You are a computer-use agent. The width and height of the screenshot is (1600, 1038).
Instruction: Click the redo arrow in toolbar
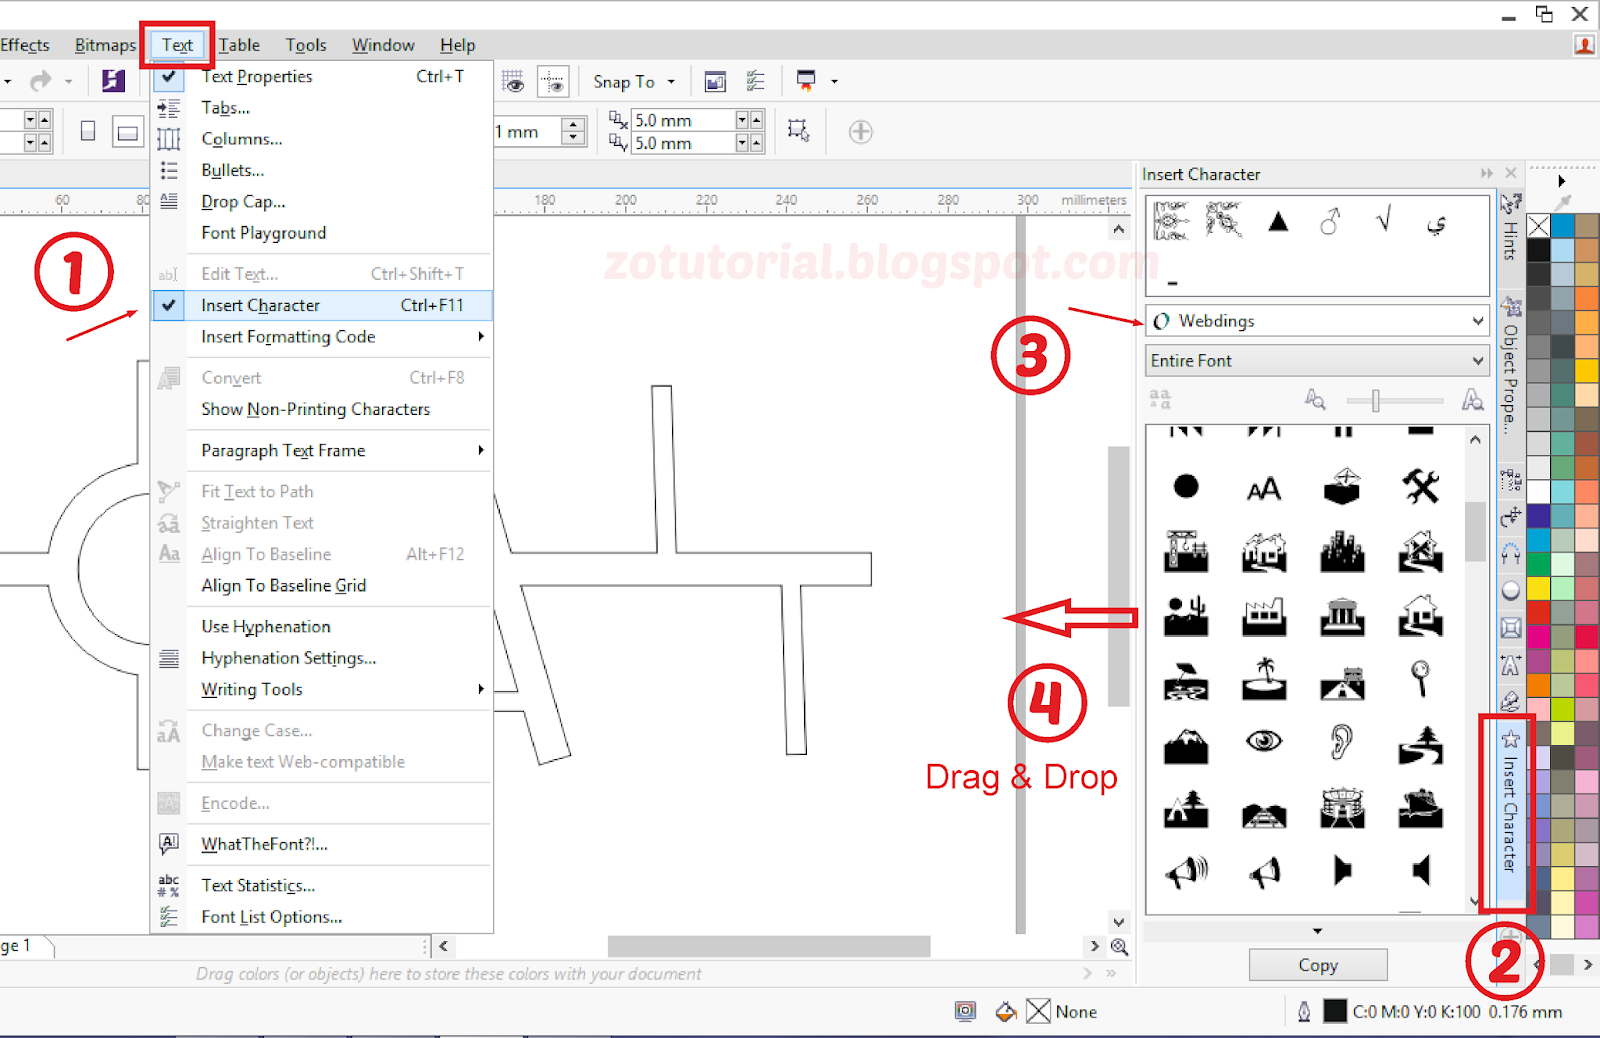tap(40, 81)
